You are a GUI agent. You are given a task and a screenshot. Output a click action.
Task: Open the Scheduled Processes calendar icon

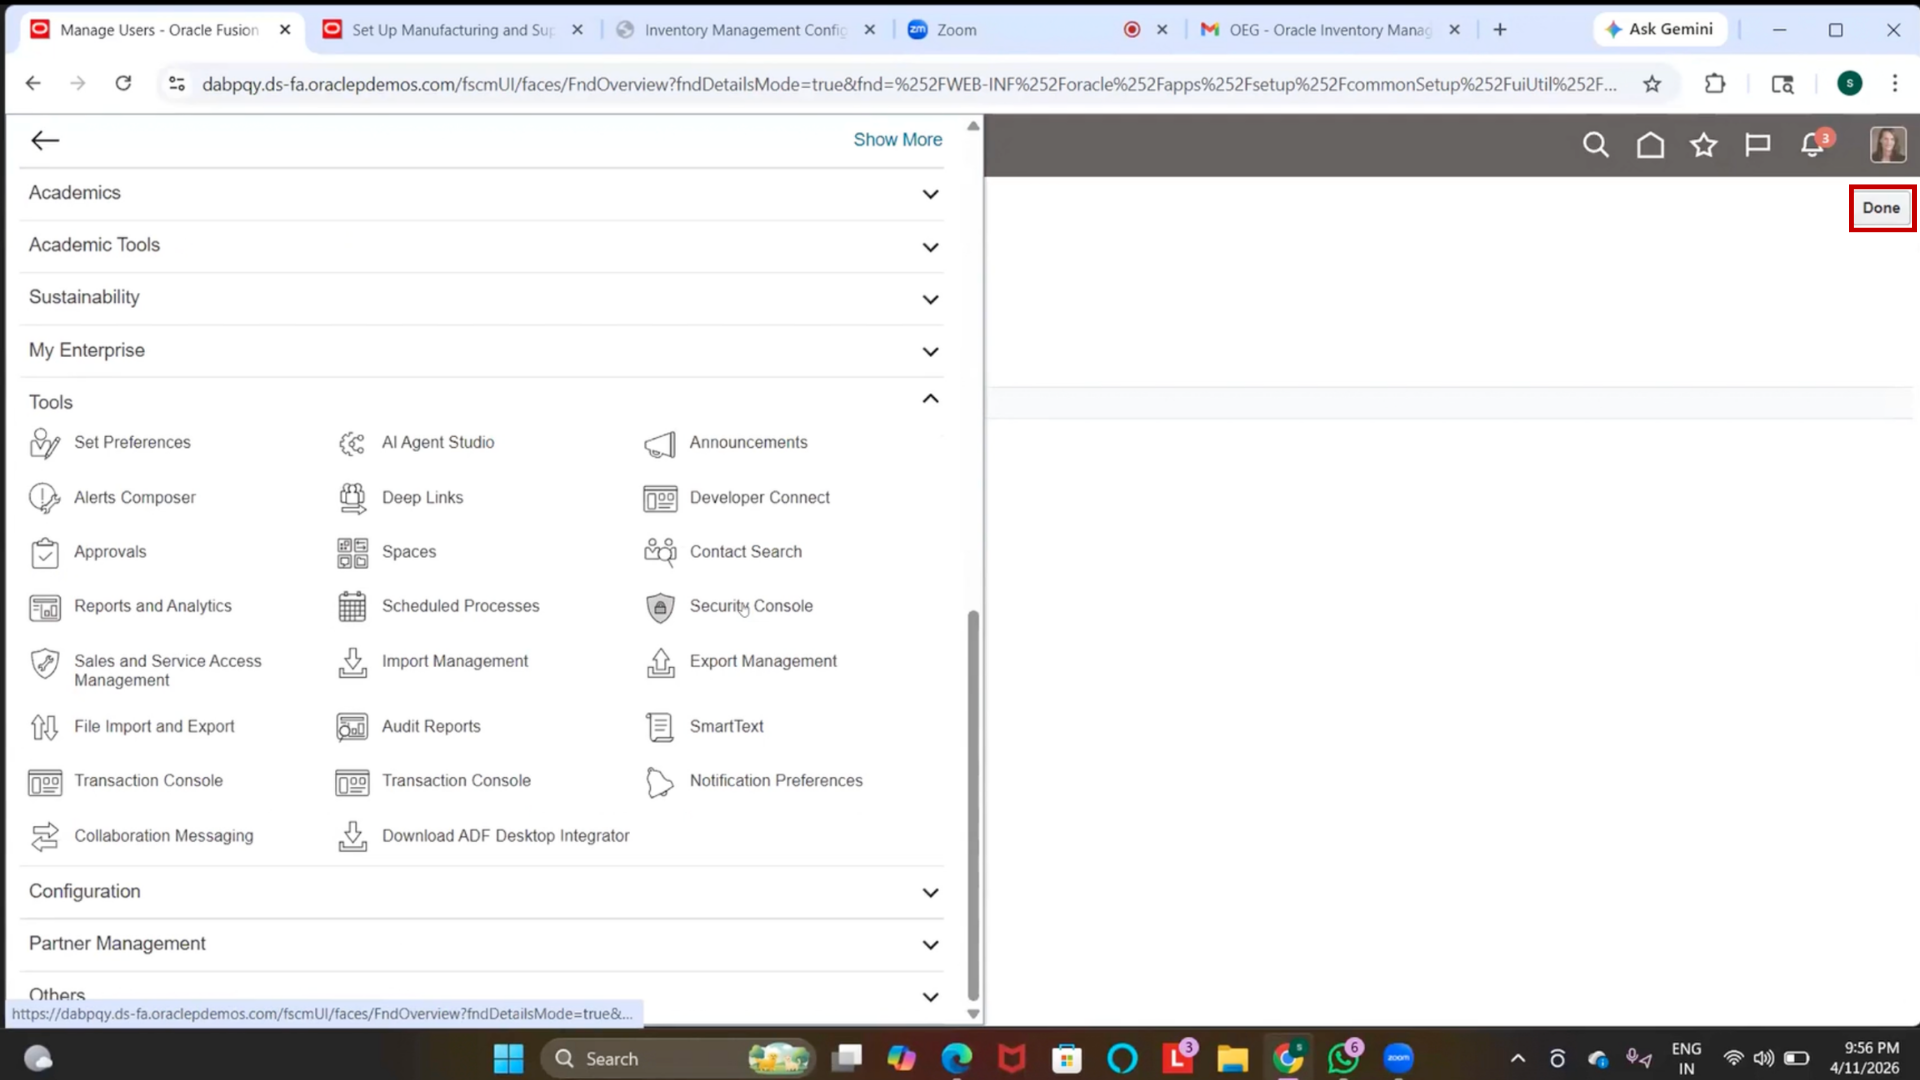352,607
